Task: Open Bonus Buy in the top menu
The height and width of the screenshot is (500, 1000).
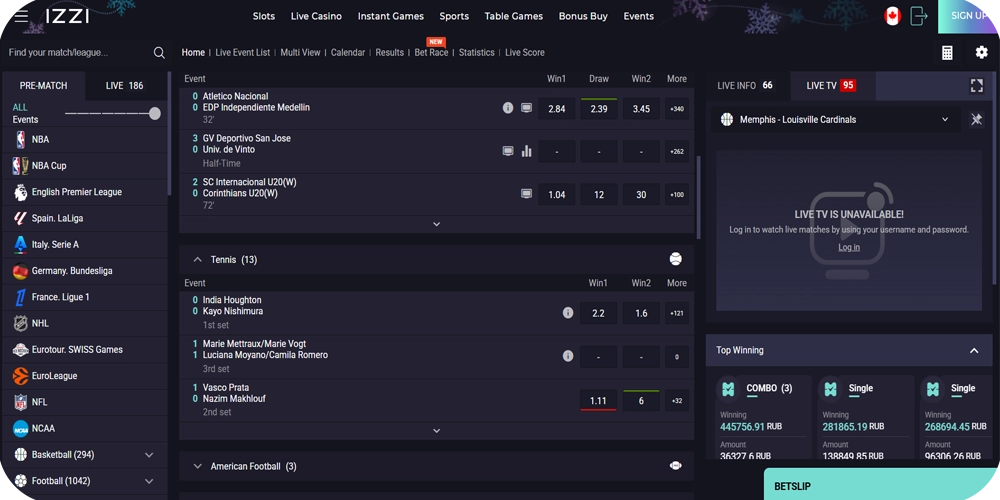Action: point(583,17)
